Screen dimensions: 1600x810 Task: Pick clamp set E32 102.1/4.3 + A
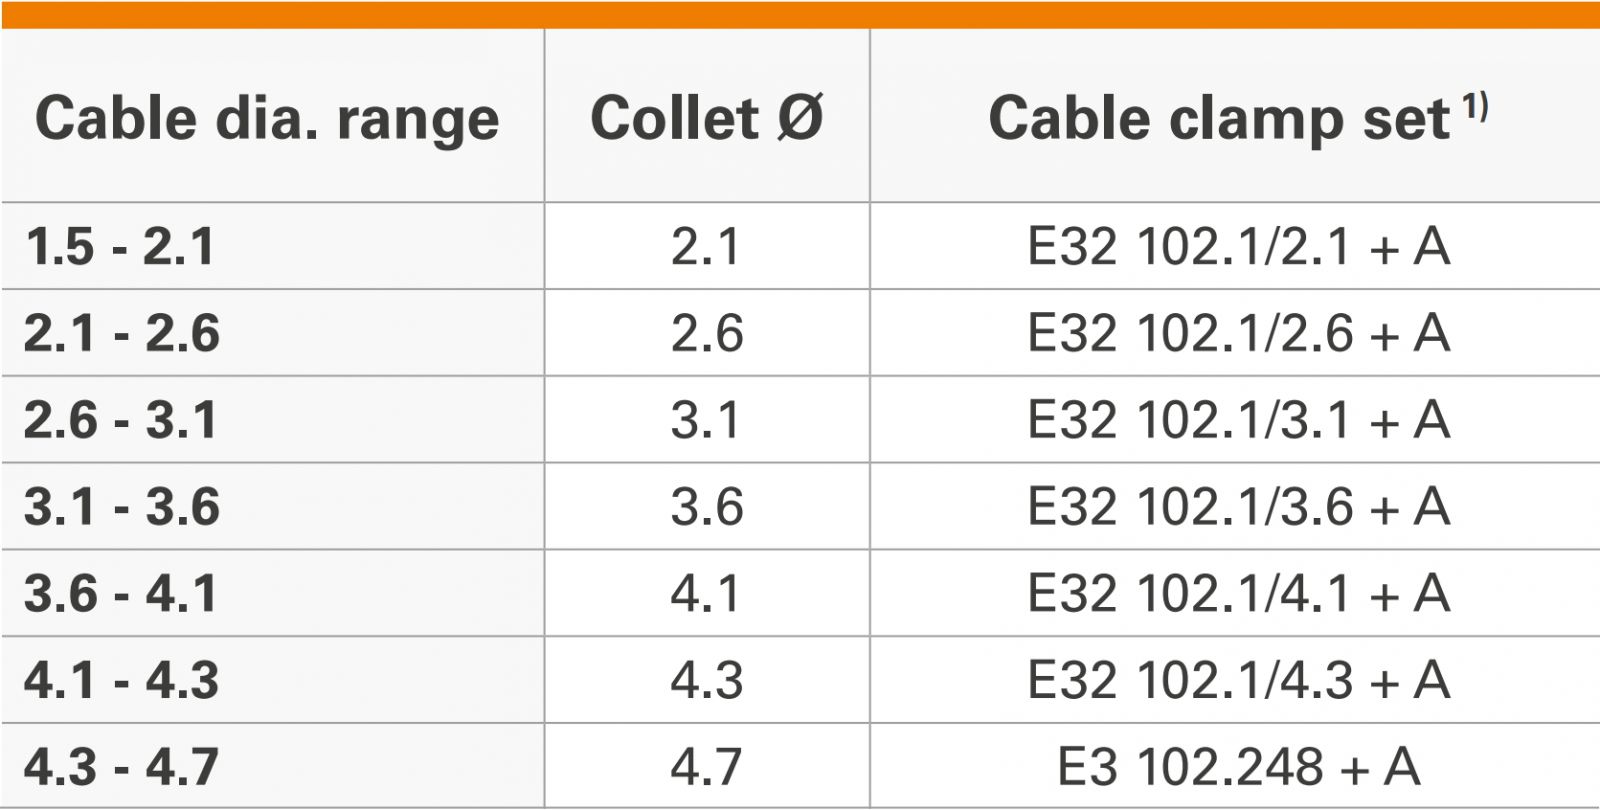tap(1238, 681)
